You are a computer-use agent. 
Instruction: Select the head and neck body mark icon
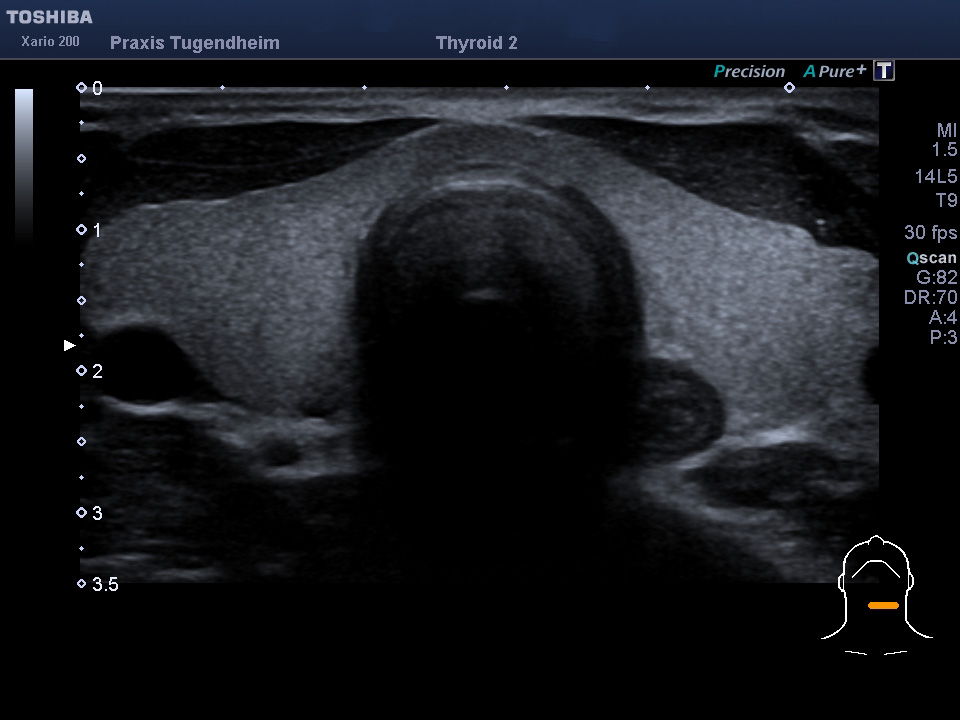876,596
